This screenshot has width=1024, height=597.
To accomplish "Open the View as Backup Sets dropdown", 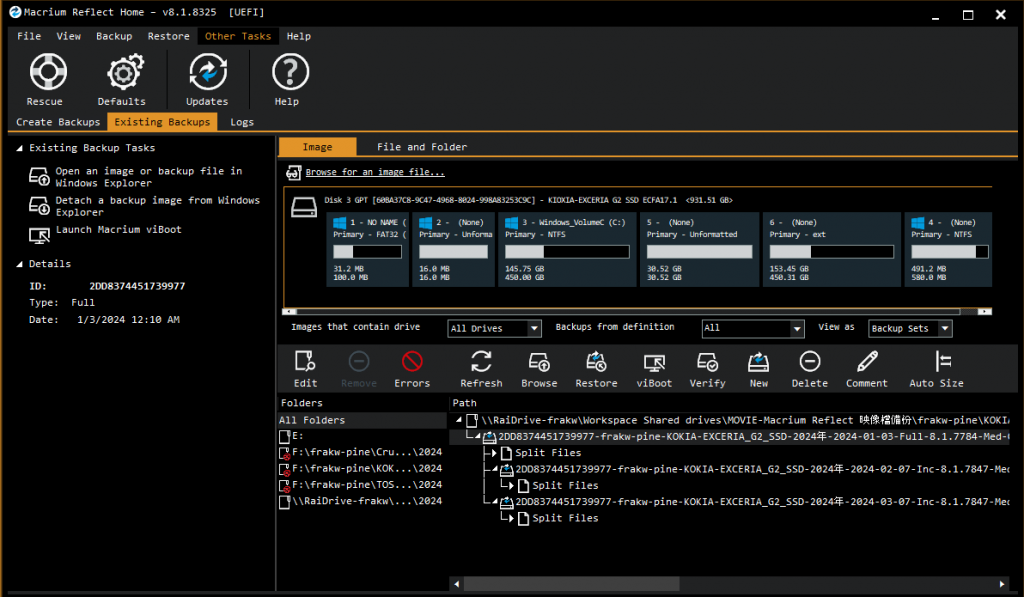I will (910, 329).
